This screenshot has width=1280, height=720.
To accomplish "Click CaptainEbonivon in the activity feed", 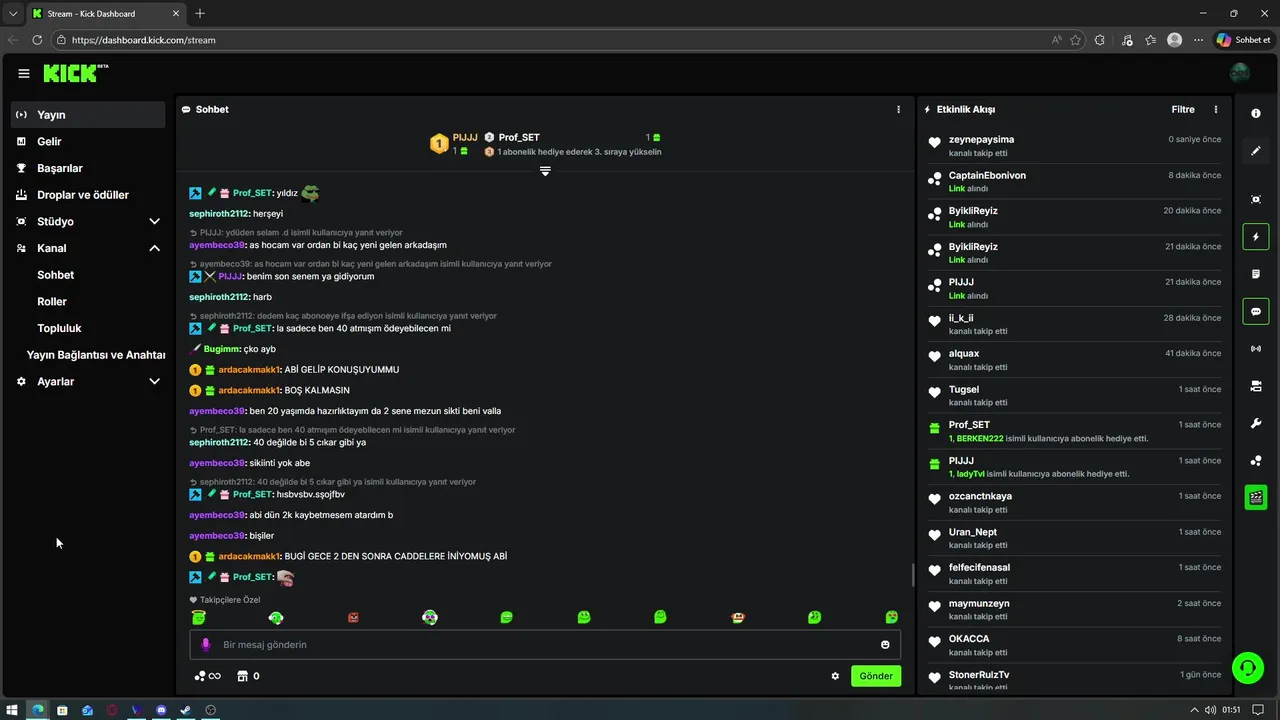I will tap(987, 175).
